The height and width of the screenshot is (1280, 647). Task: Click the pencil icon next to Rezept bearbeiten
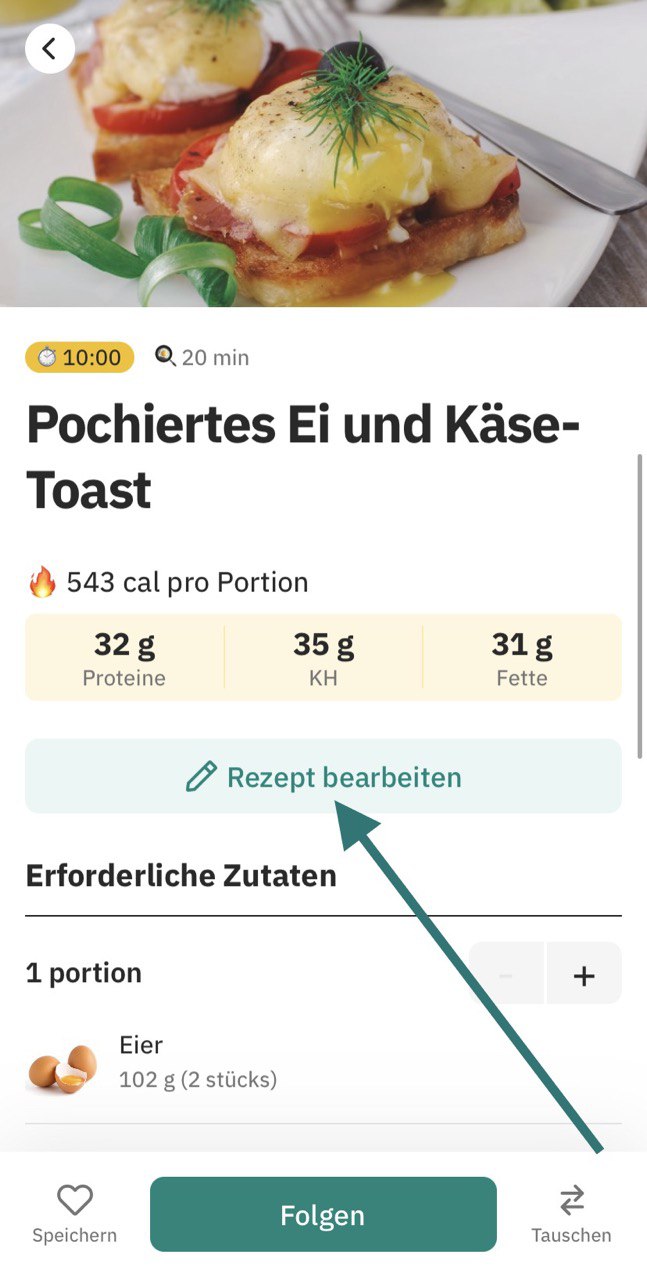(201, 777)
